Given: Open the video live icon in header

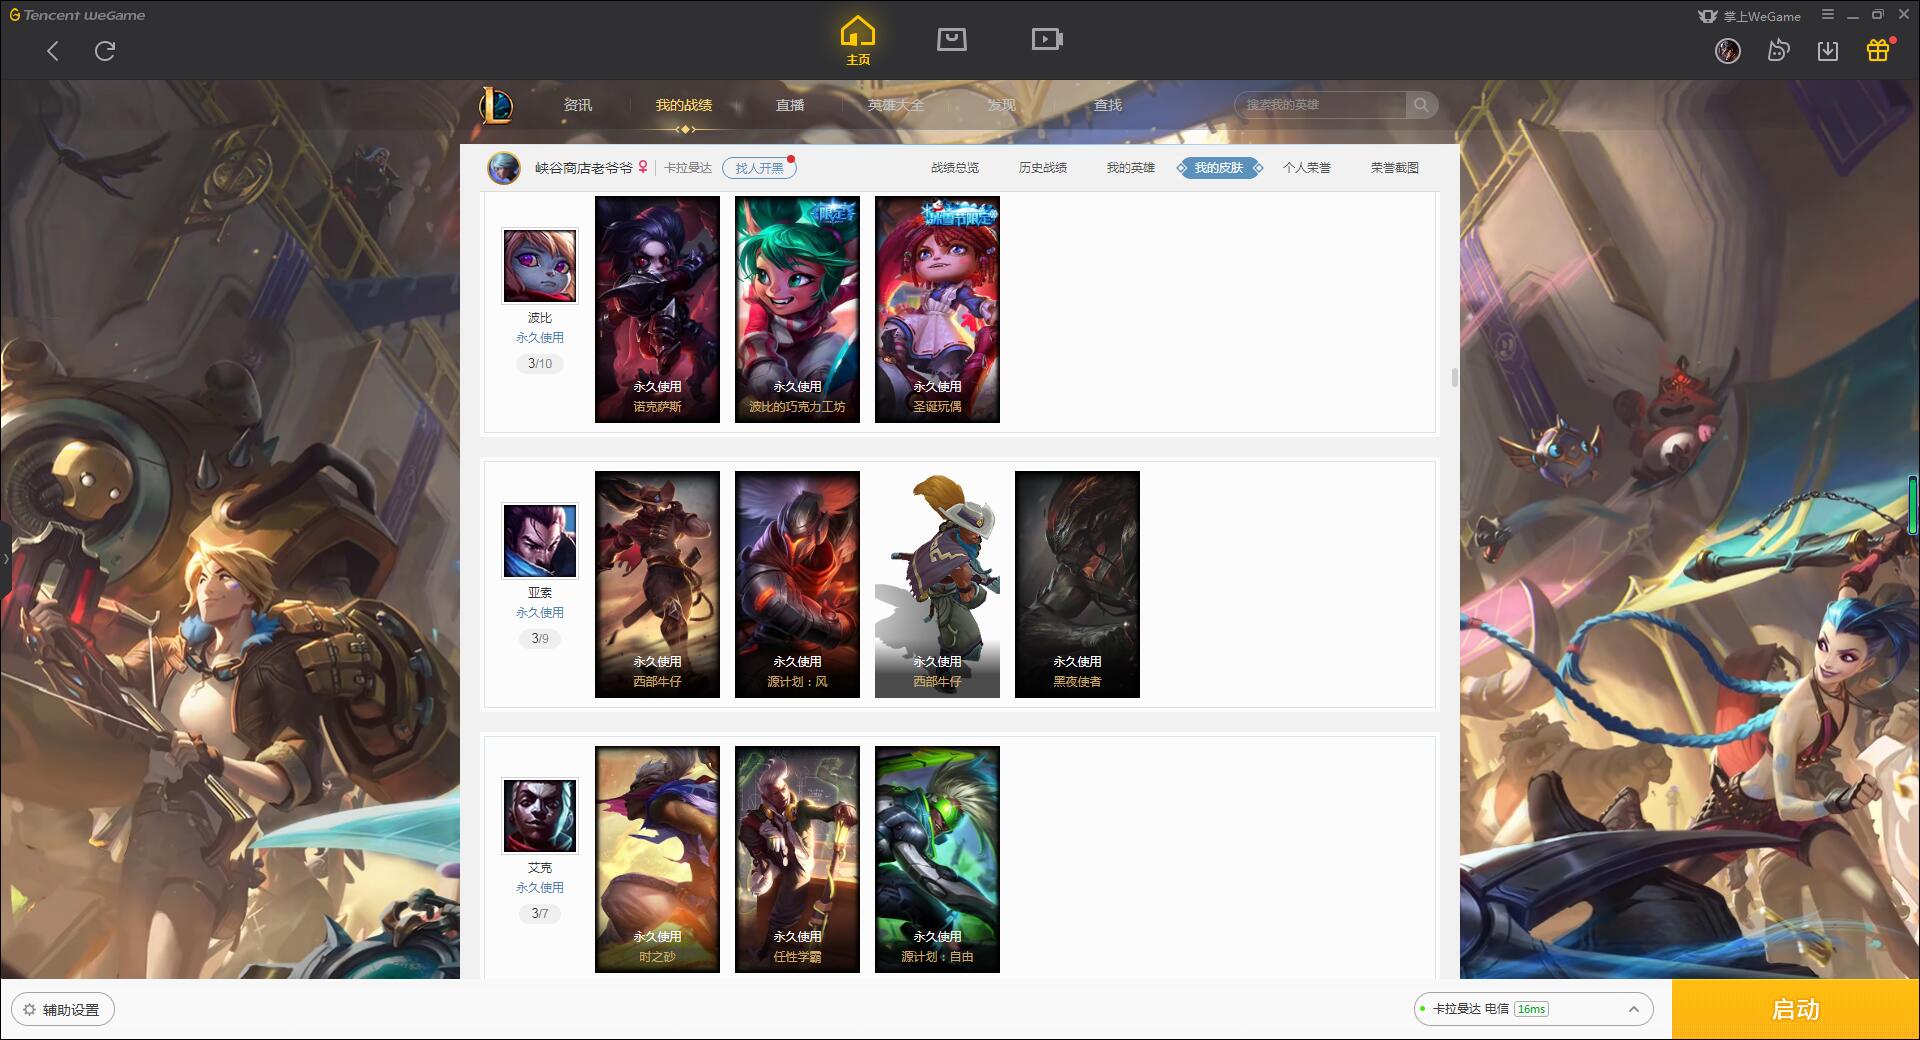Looking at the screenshot, I should click(1047, 39).
